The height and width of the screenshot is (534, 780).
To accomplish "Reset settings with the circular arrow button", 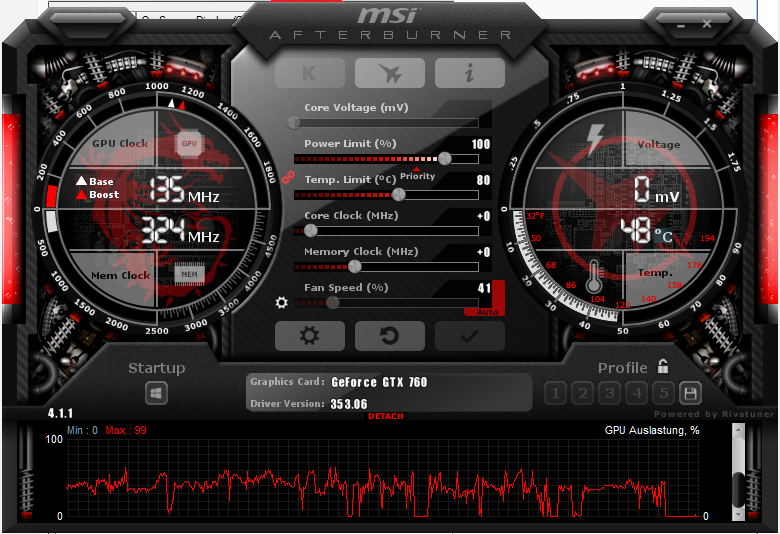I will 390,336.
